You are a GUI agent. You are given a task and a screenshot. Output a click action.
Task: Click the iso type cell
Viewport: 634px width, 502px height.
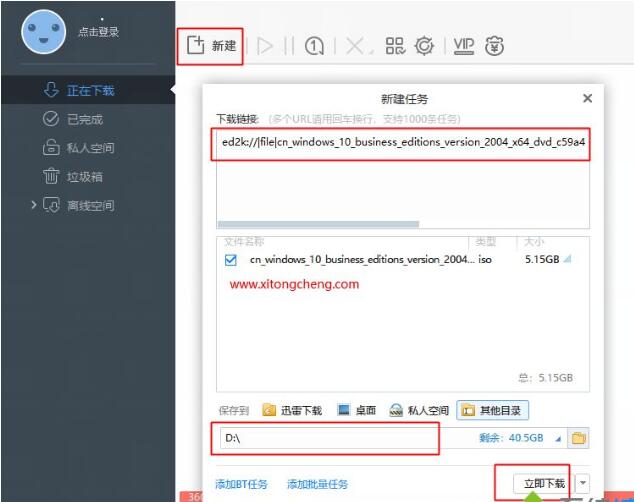pos(485,259)
